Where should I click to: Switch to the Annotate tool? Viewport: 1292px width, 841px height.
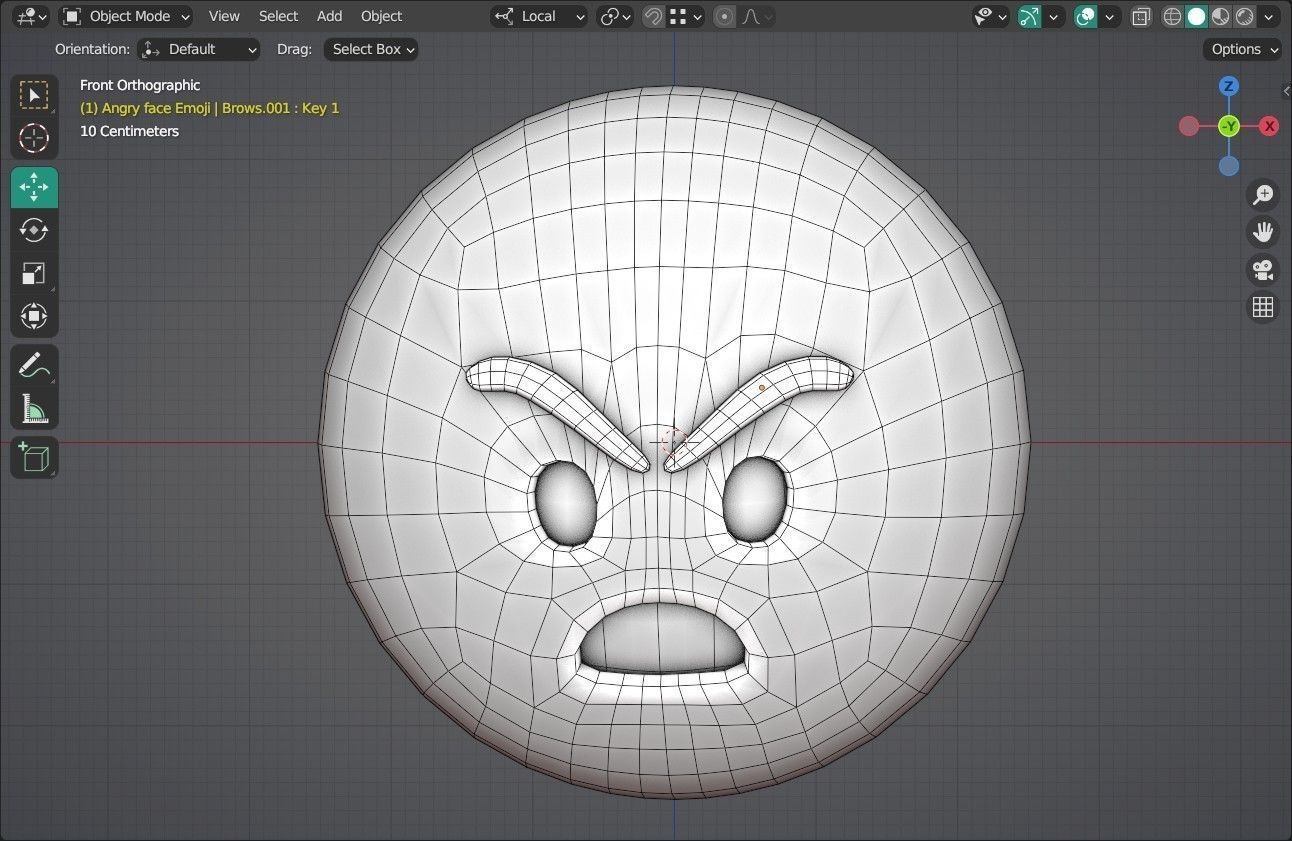pos(34,365)
